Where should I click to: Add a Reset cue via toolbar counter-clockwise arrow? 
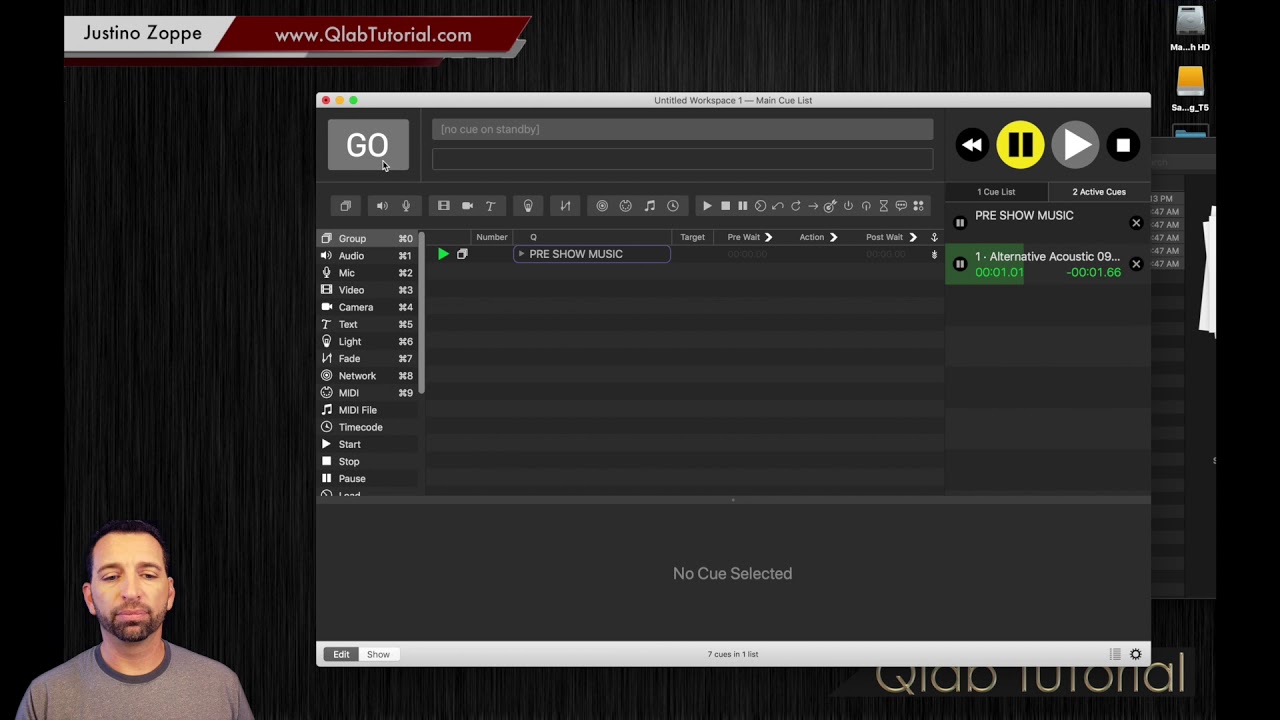pos(778,206)
